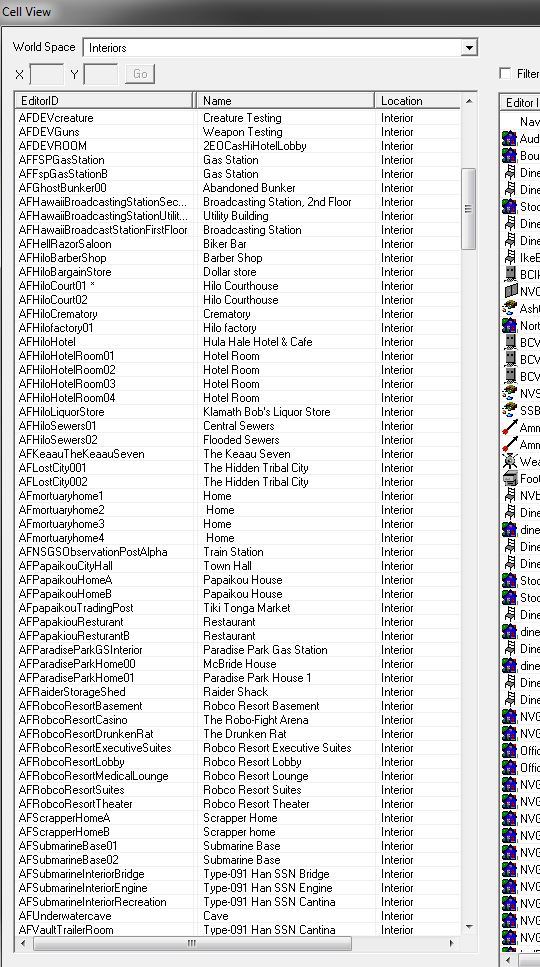The image size is (540, 967).
Task: Click the cell list's vertical scrollbar down arrow
Action: click(468, 927)
